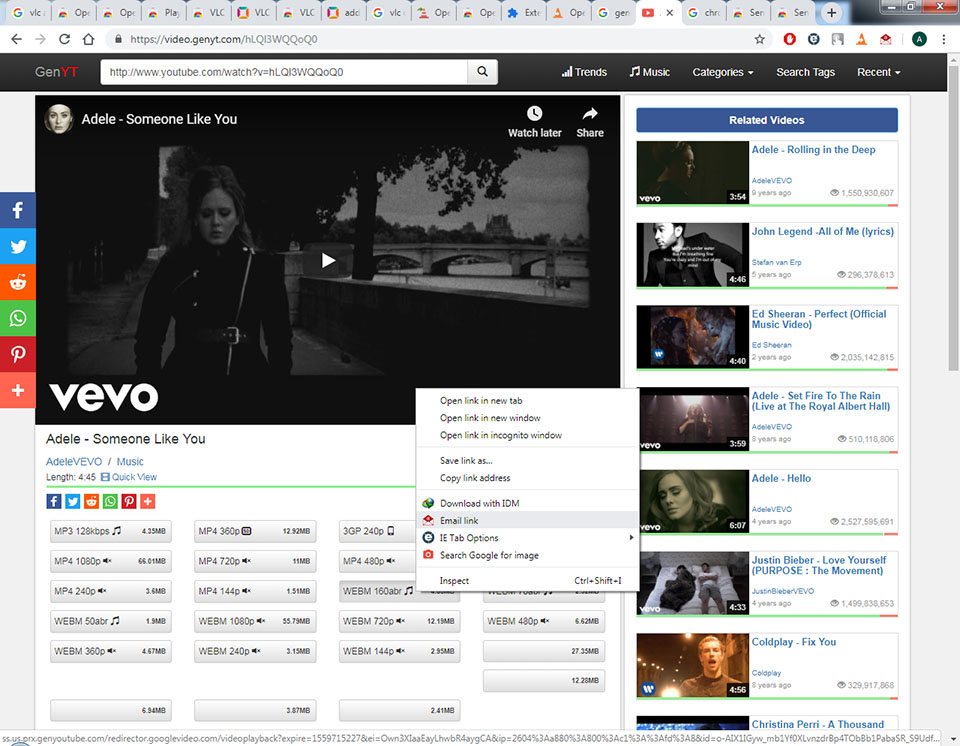Open Music in navigation bar
The width and height of the screenshot is (960, 746).
[650, 72]
